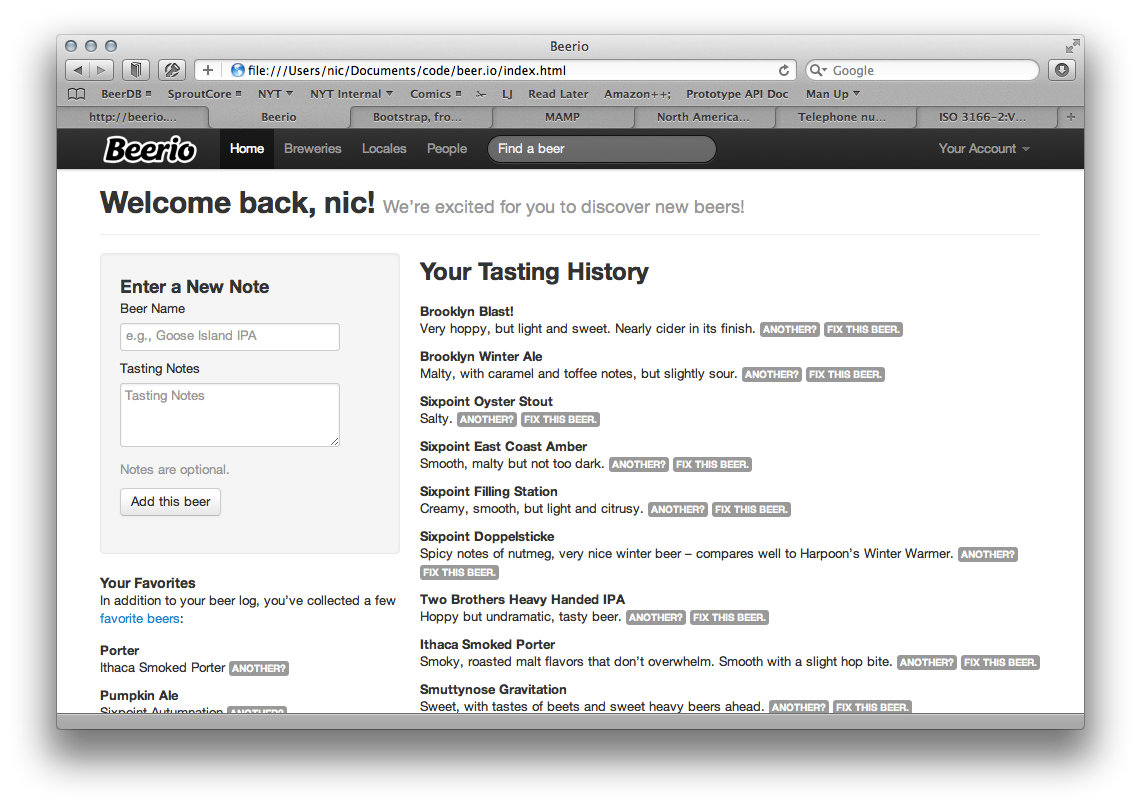The height and width of the screenshot is (808, 1141).
Task: Open Locales in the navbar
Action: point(384,148)
